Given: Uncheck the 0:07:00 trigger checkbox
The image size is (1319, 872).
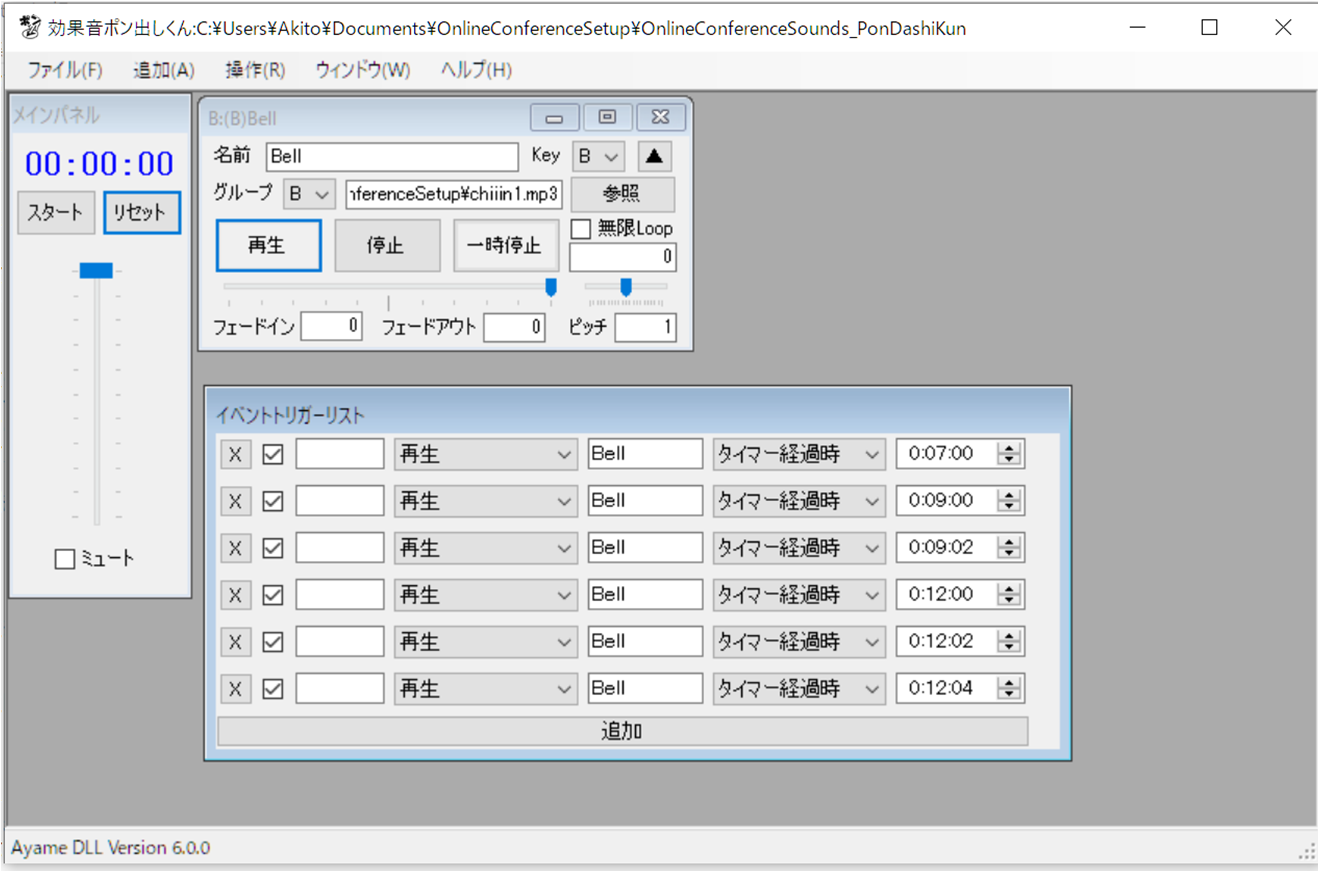Looking at the screenshot, I should pyautogui.click(x=272, y=454).
